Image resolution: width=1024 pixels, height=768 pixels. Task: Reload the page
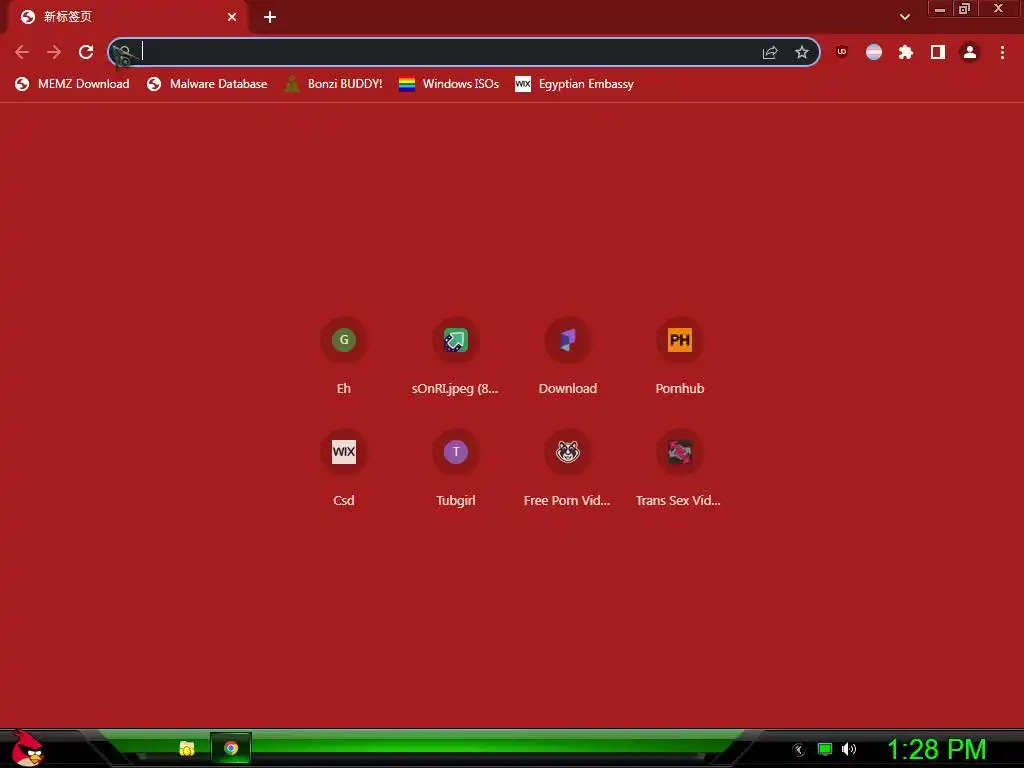[x=86, y=52]
